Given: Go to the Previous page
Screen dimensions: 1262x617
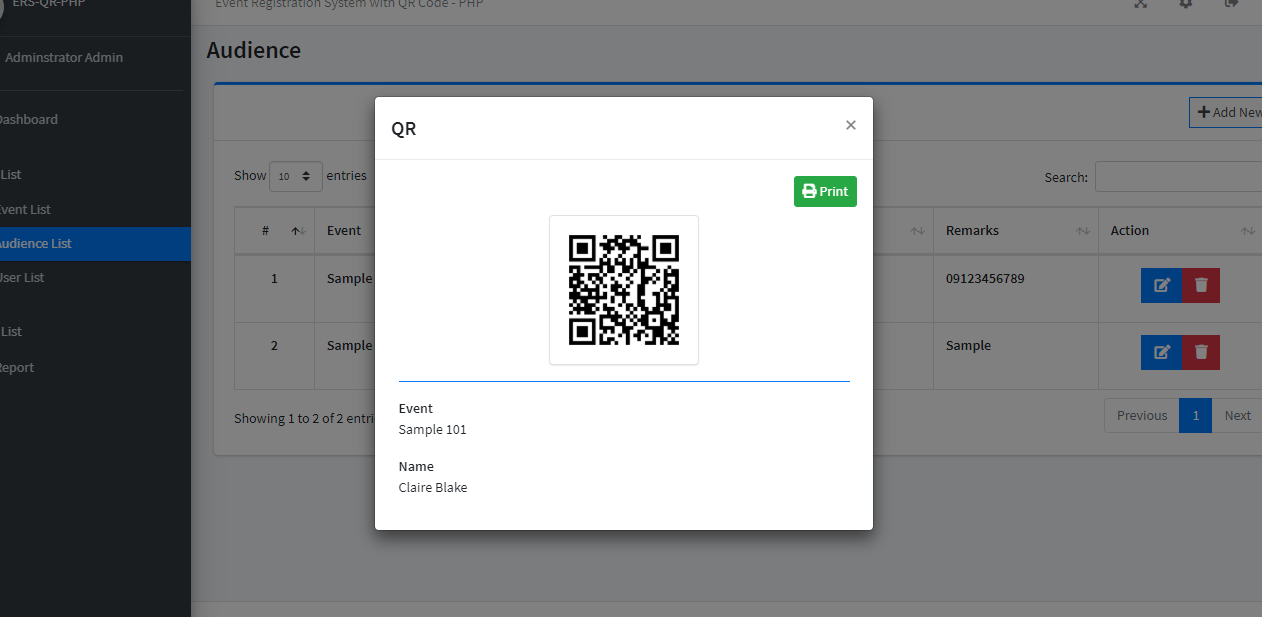Looking at the screenshot, I should point(1142,415).
